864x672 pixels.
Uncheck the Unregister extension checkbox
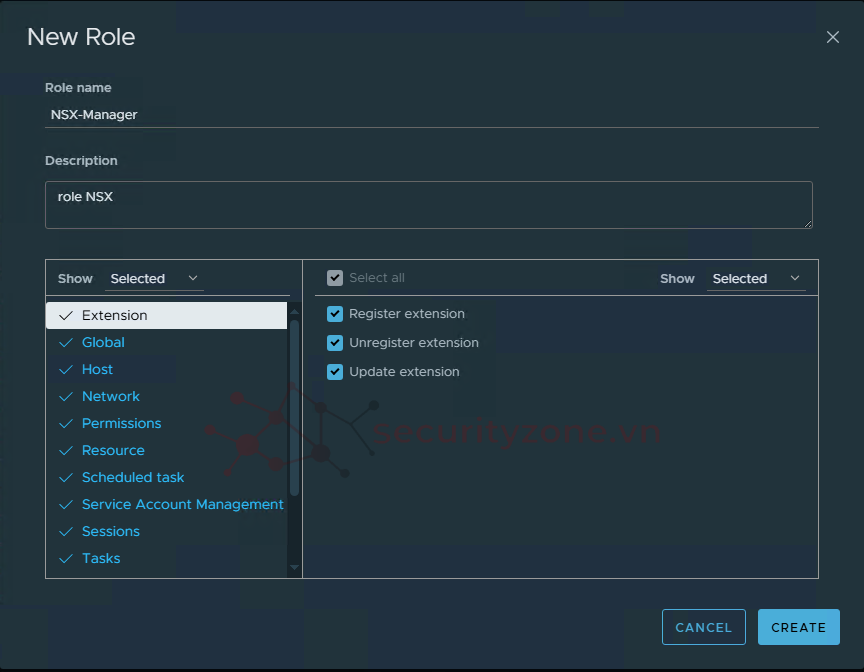(335, 343)
